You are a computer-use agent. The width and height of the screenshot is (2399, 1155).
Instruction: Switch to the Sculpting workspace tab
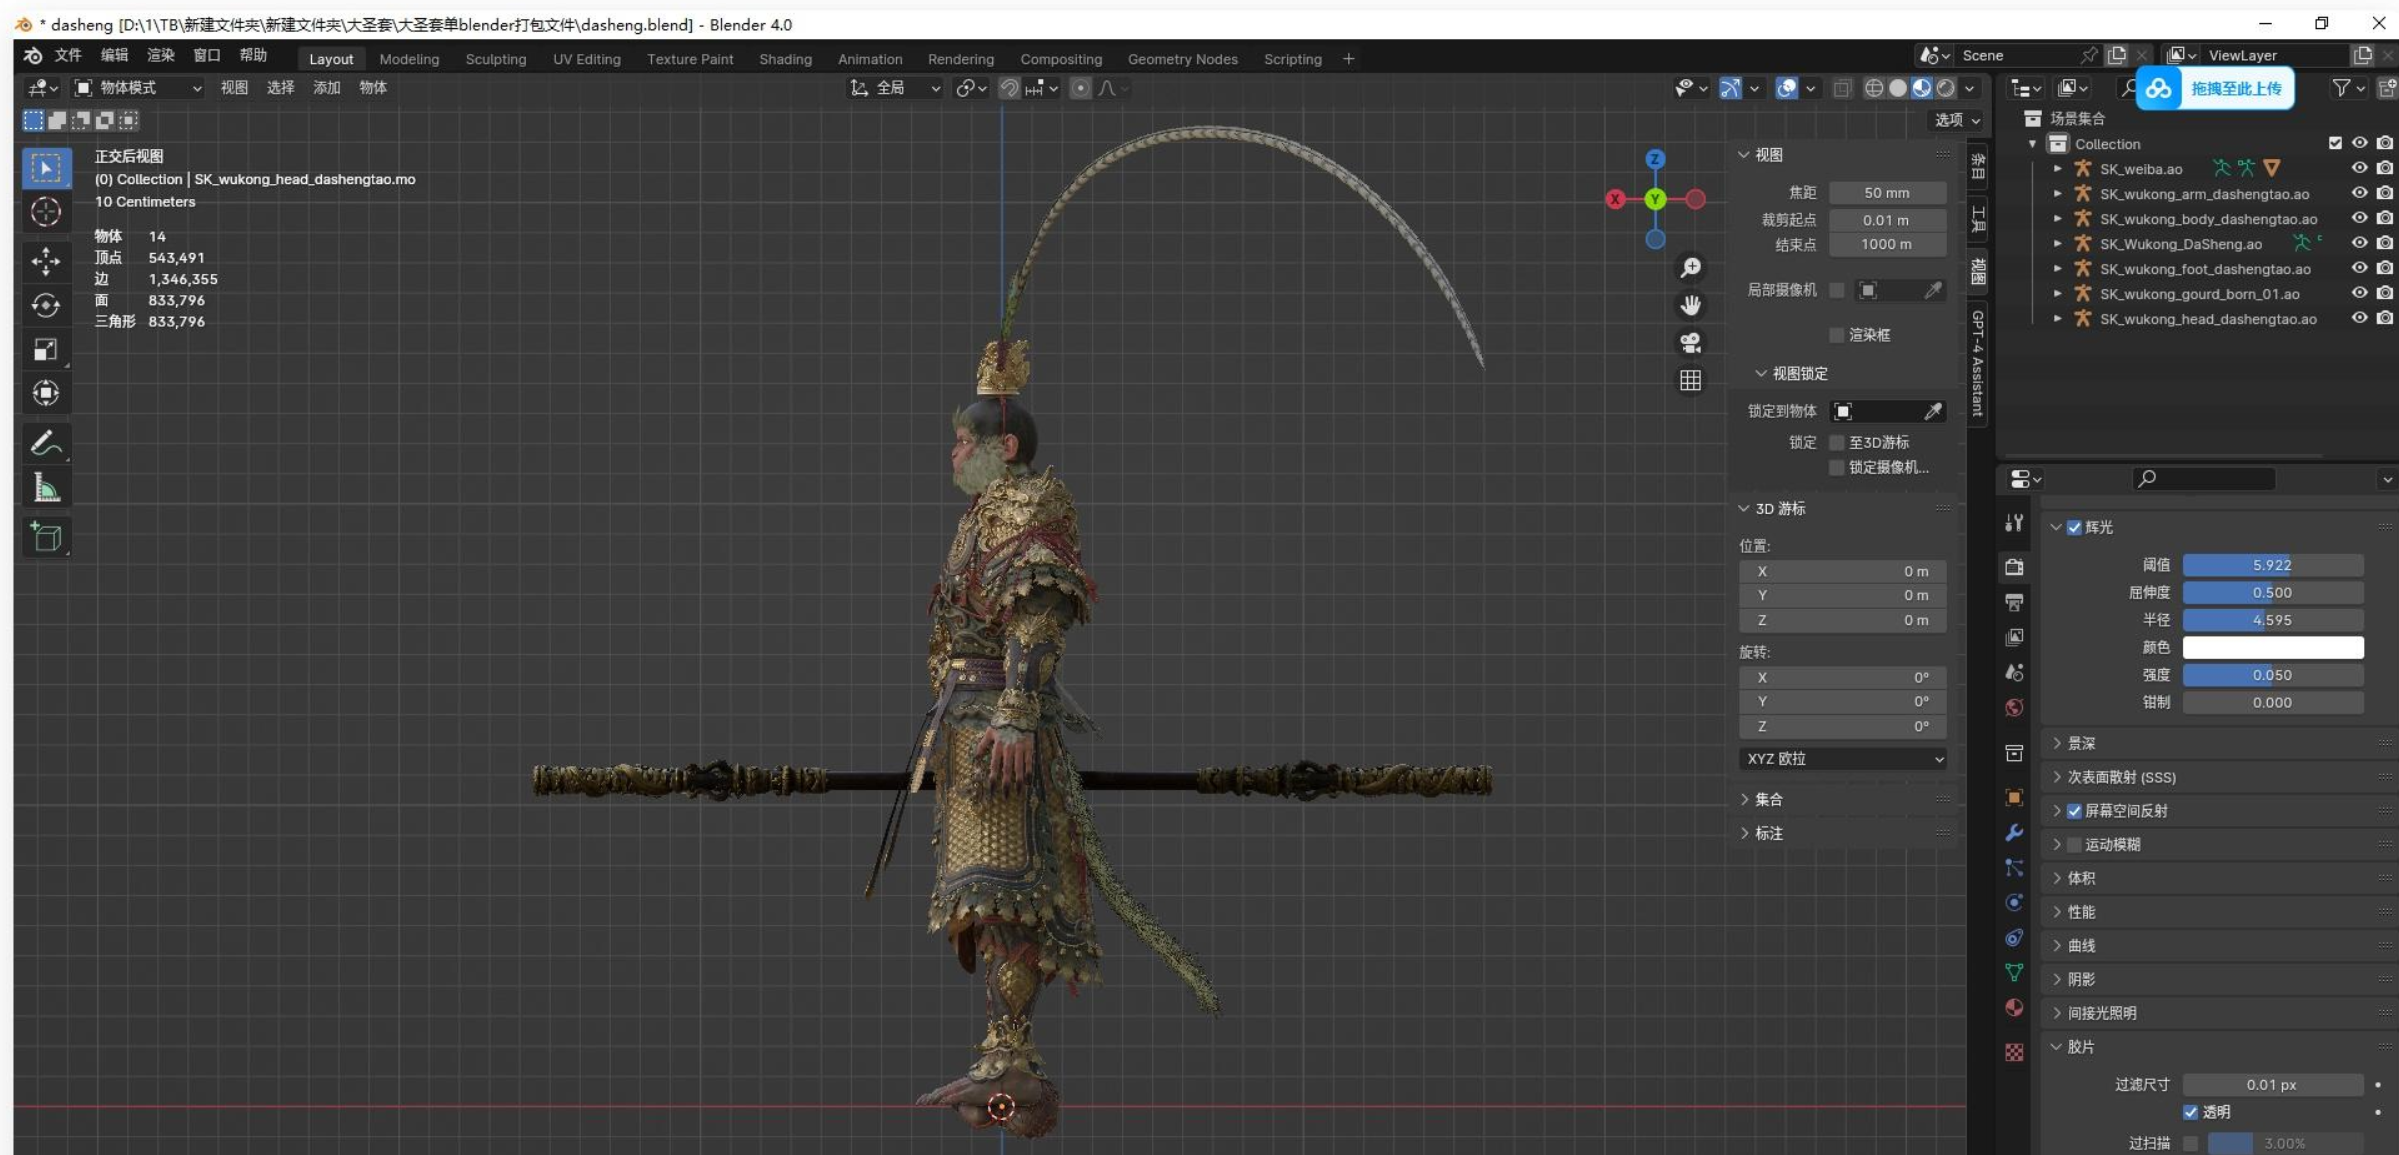[495, 59]
